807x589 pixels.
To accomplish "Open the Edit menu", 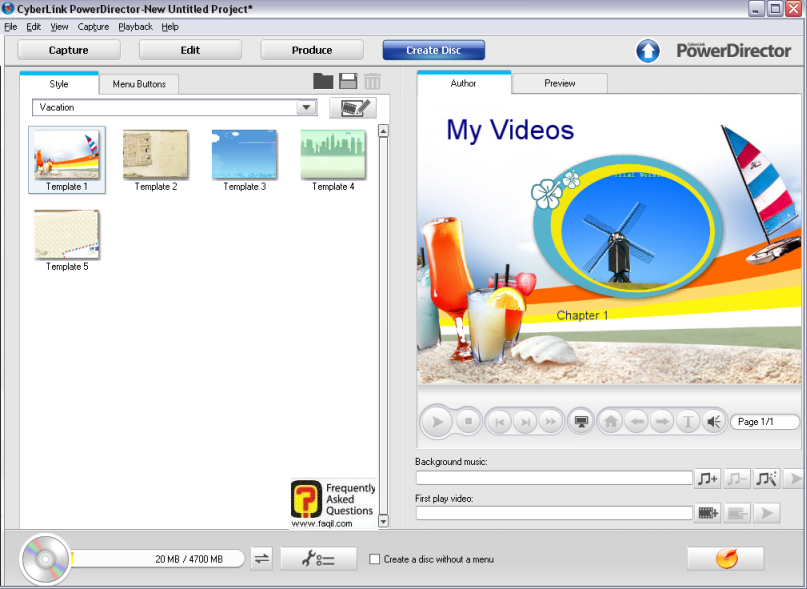I will click(33, 27).
